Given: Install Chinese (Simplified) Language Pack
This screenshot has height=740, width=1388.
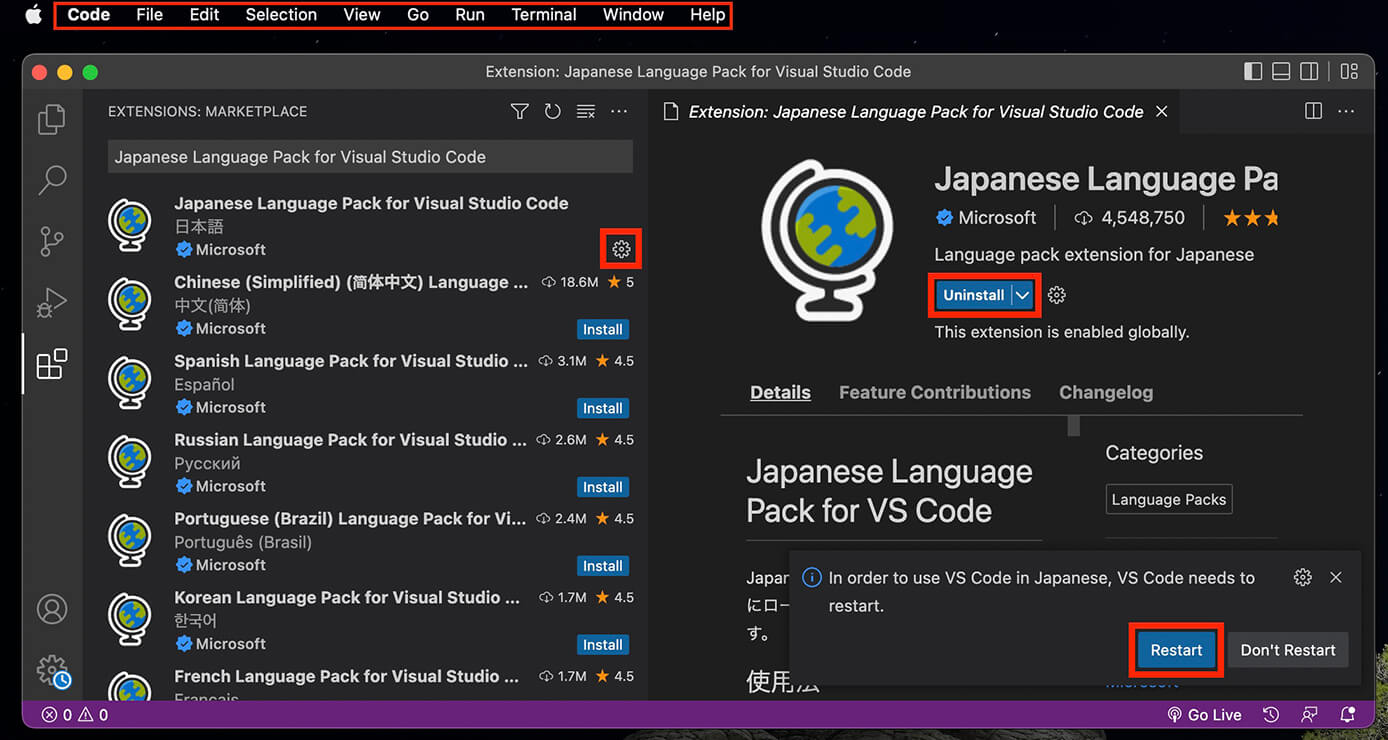Looking at the screenshot, I should point(603,329).
